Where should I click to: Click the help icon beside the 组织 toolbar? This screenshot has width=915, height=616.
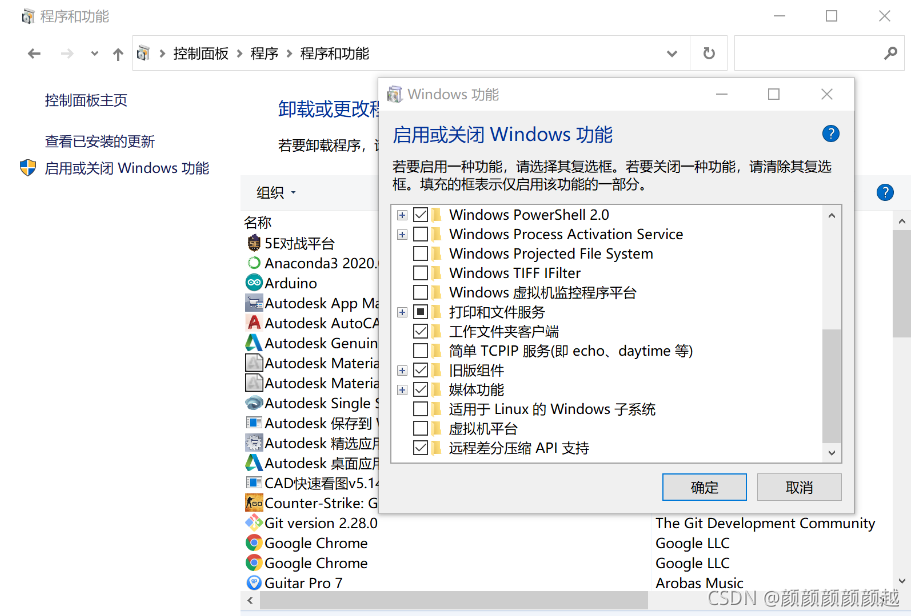[885, 192]
